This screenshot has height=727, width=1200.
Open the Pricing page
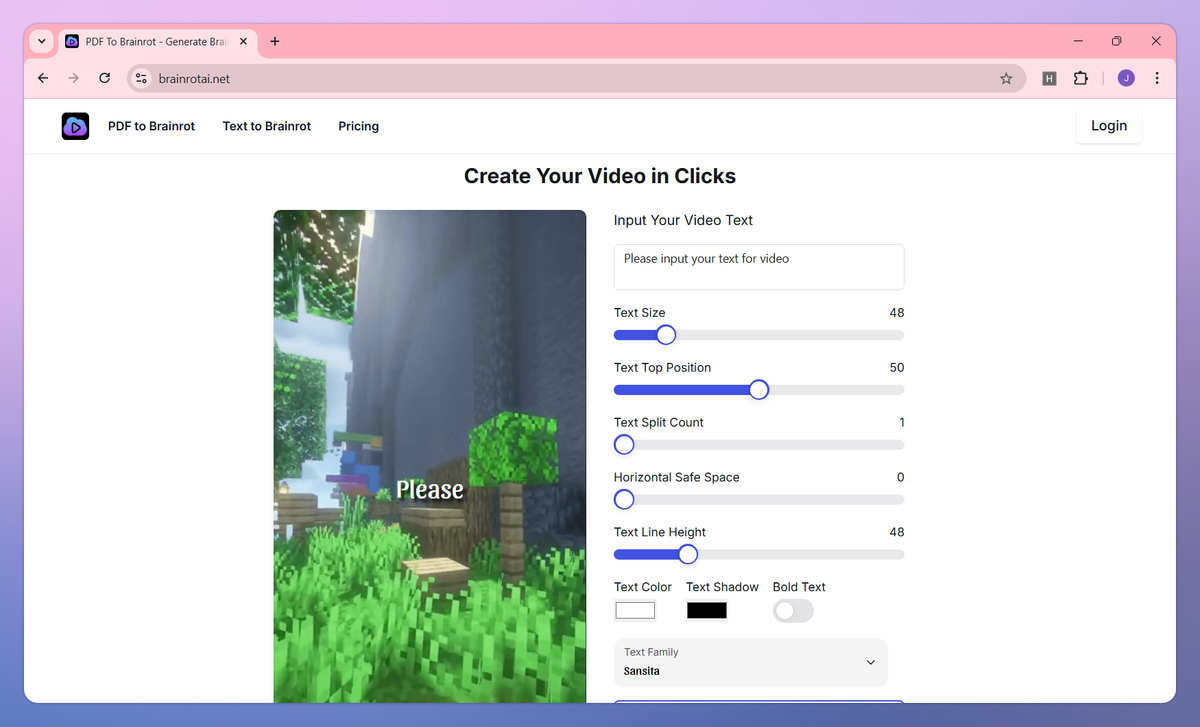tap(358, 126)
